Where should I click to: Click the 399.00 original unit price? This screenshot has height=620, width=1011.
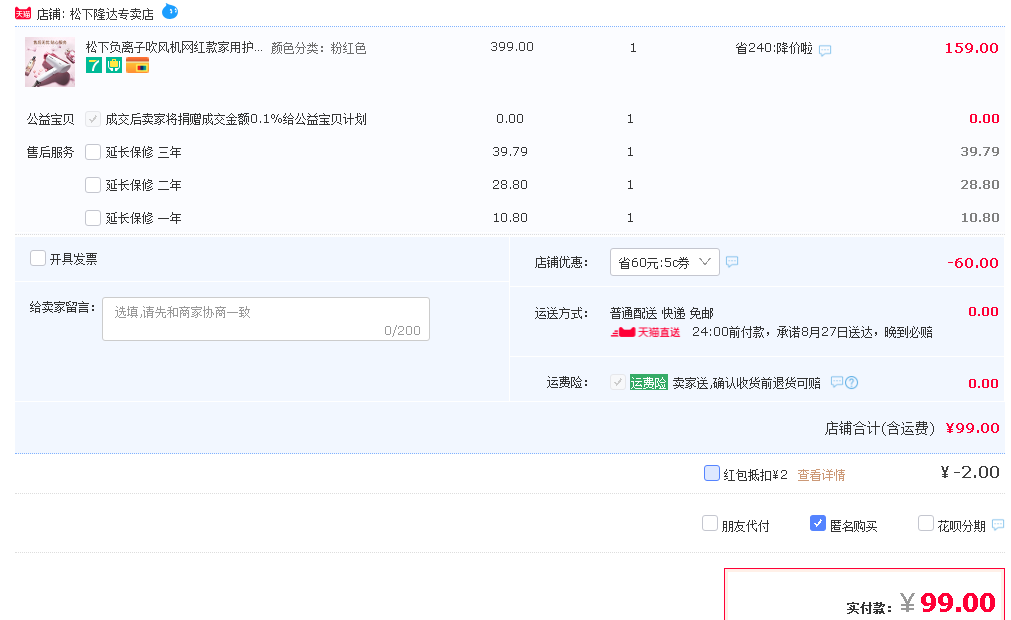coord(512,47)
